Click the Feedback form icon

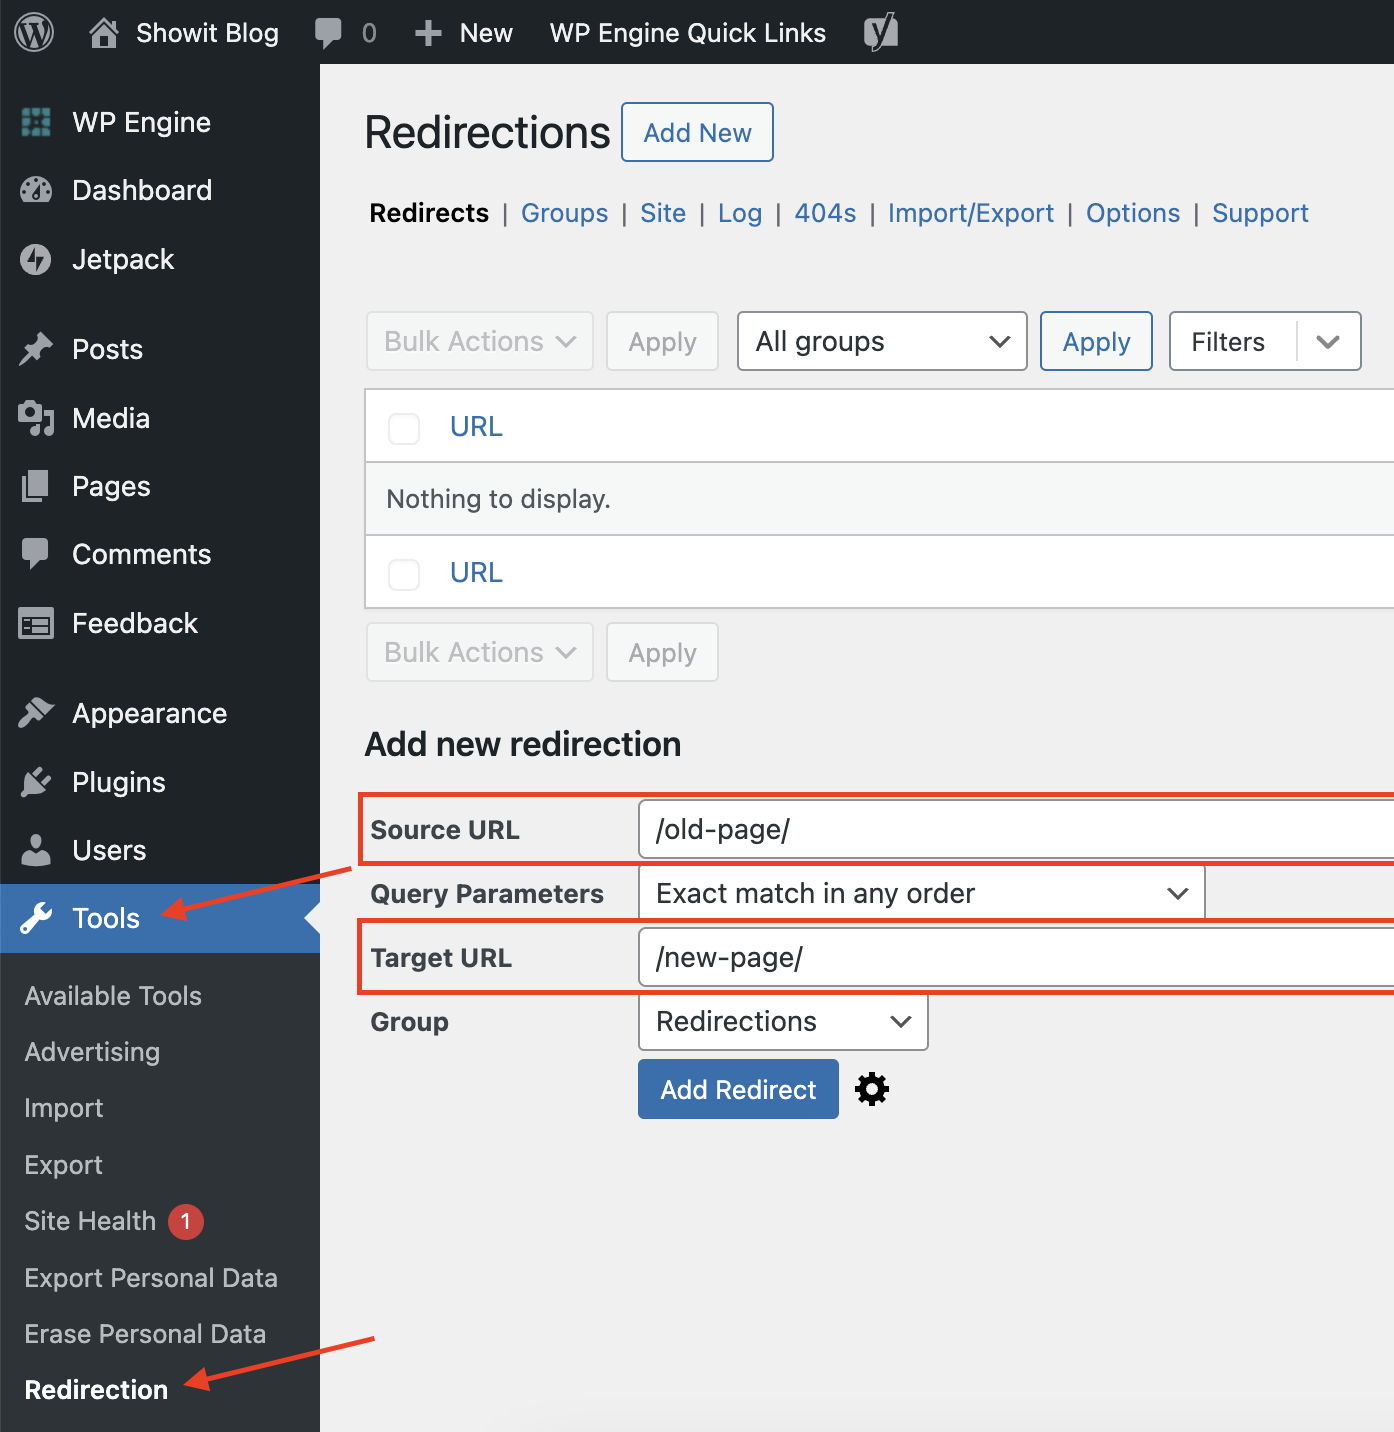(x=36, y=624)
